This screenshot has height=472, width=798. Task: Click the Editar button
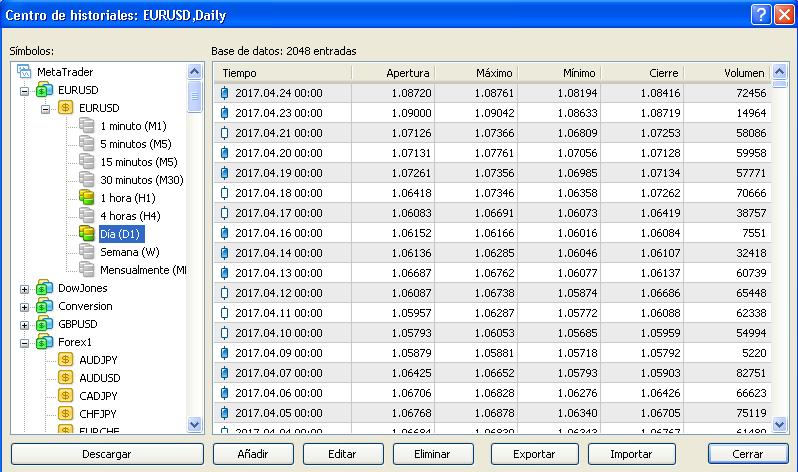343,454
